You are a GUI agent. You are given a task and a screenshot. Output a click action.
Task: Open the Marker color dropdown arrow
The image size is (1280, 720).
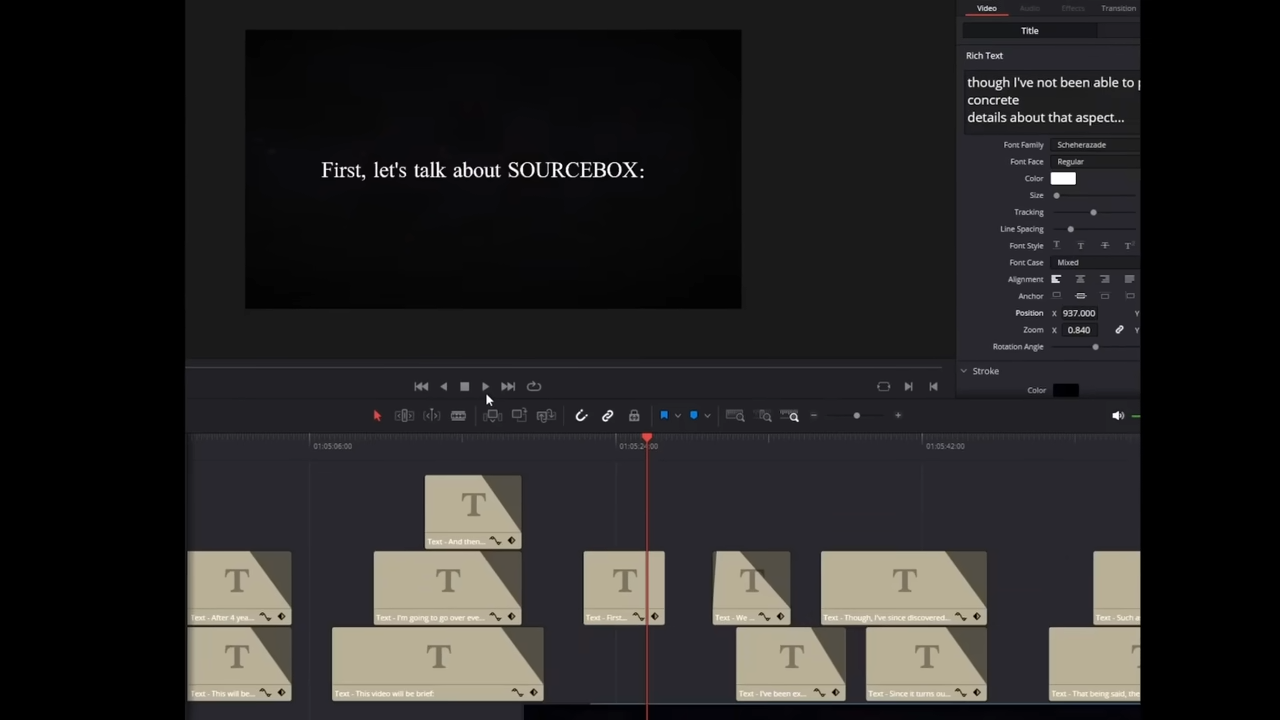[x=707, y=416]
